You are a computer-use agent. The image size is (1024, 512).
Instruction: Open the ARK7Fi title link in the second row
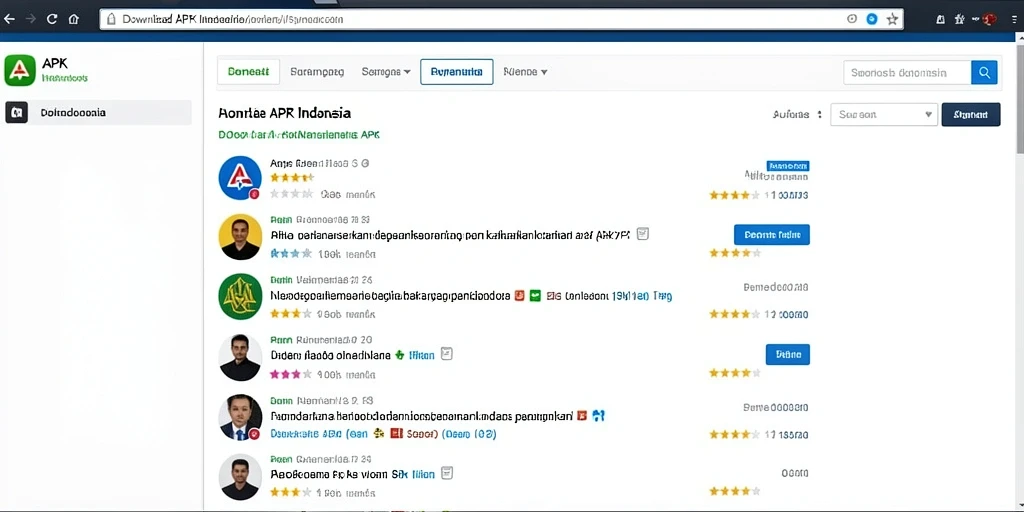pyautogui.click(x=450, y=234)
